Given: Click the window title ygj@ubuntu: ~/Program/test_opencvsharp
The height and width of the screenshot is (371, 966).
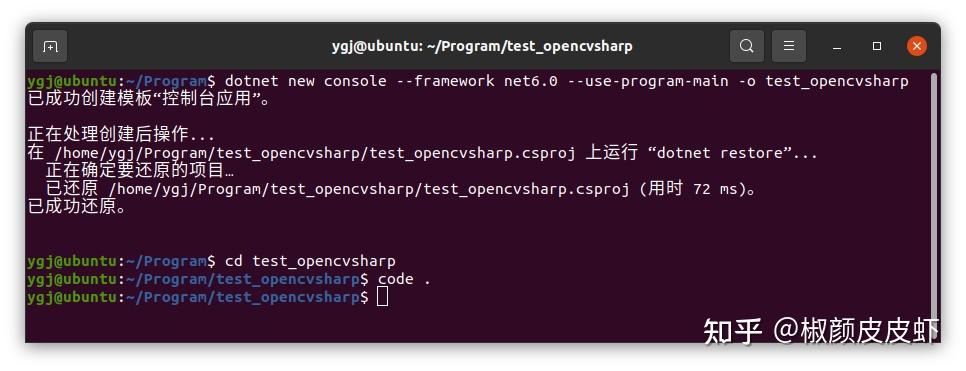Looking at the screenshot, I should (x=482, y=46).
